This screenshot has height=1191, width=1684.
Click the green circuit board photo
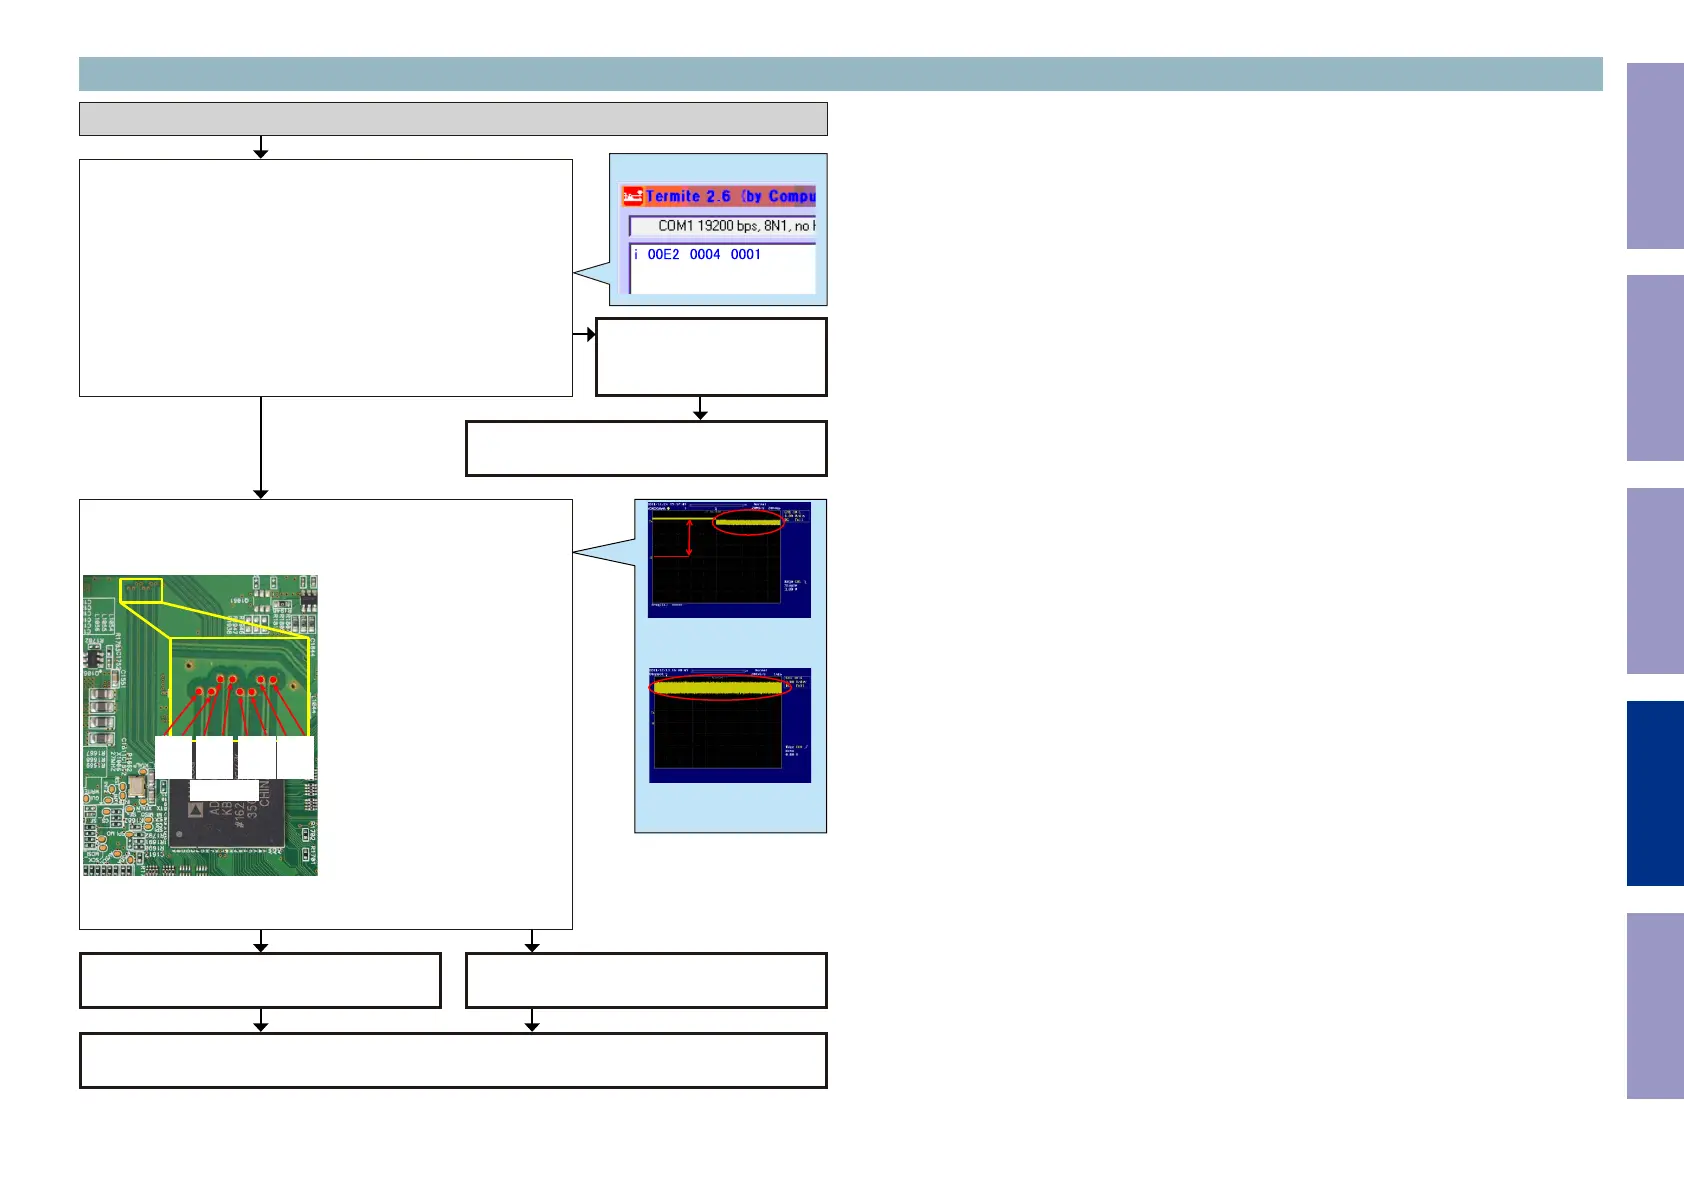[x=200, y=725]
